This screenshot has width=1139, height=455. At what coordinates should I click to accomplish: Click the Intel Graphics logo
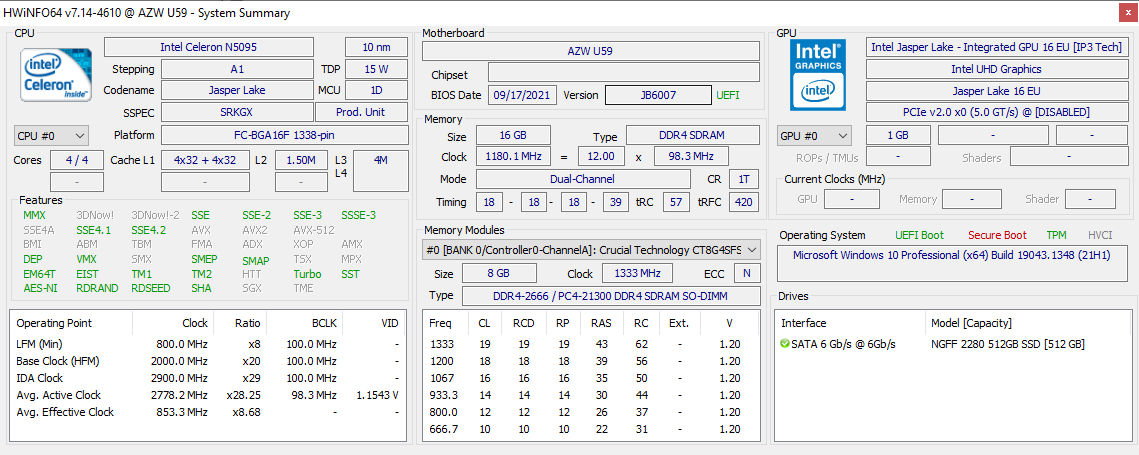point(818,75)
